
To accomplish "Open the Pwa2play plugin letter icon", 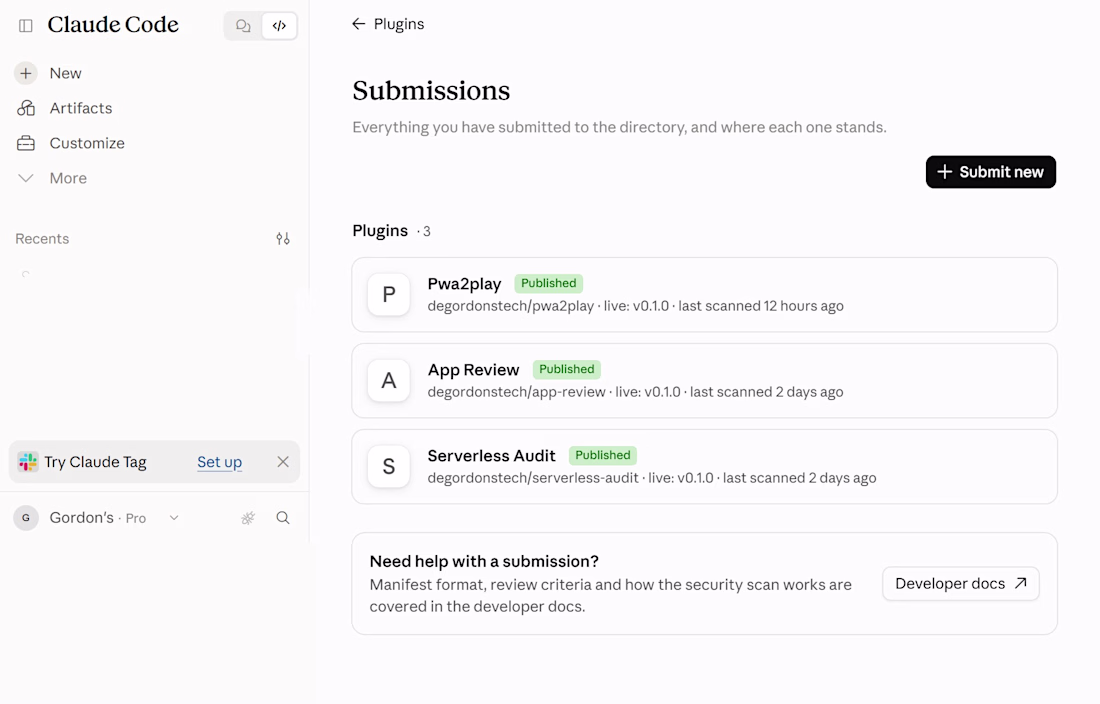I will click(389, 295).
